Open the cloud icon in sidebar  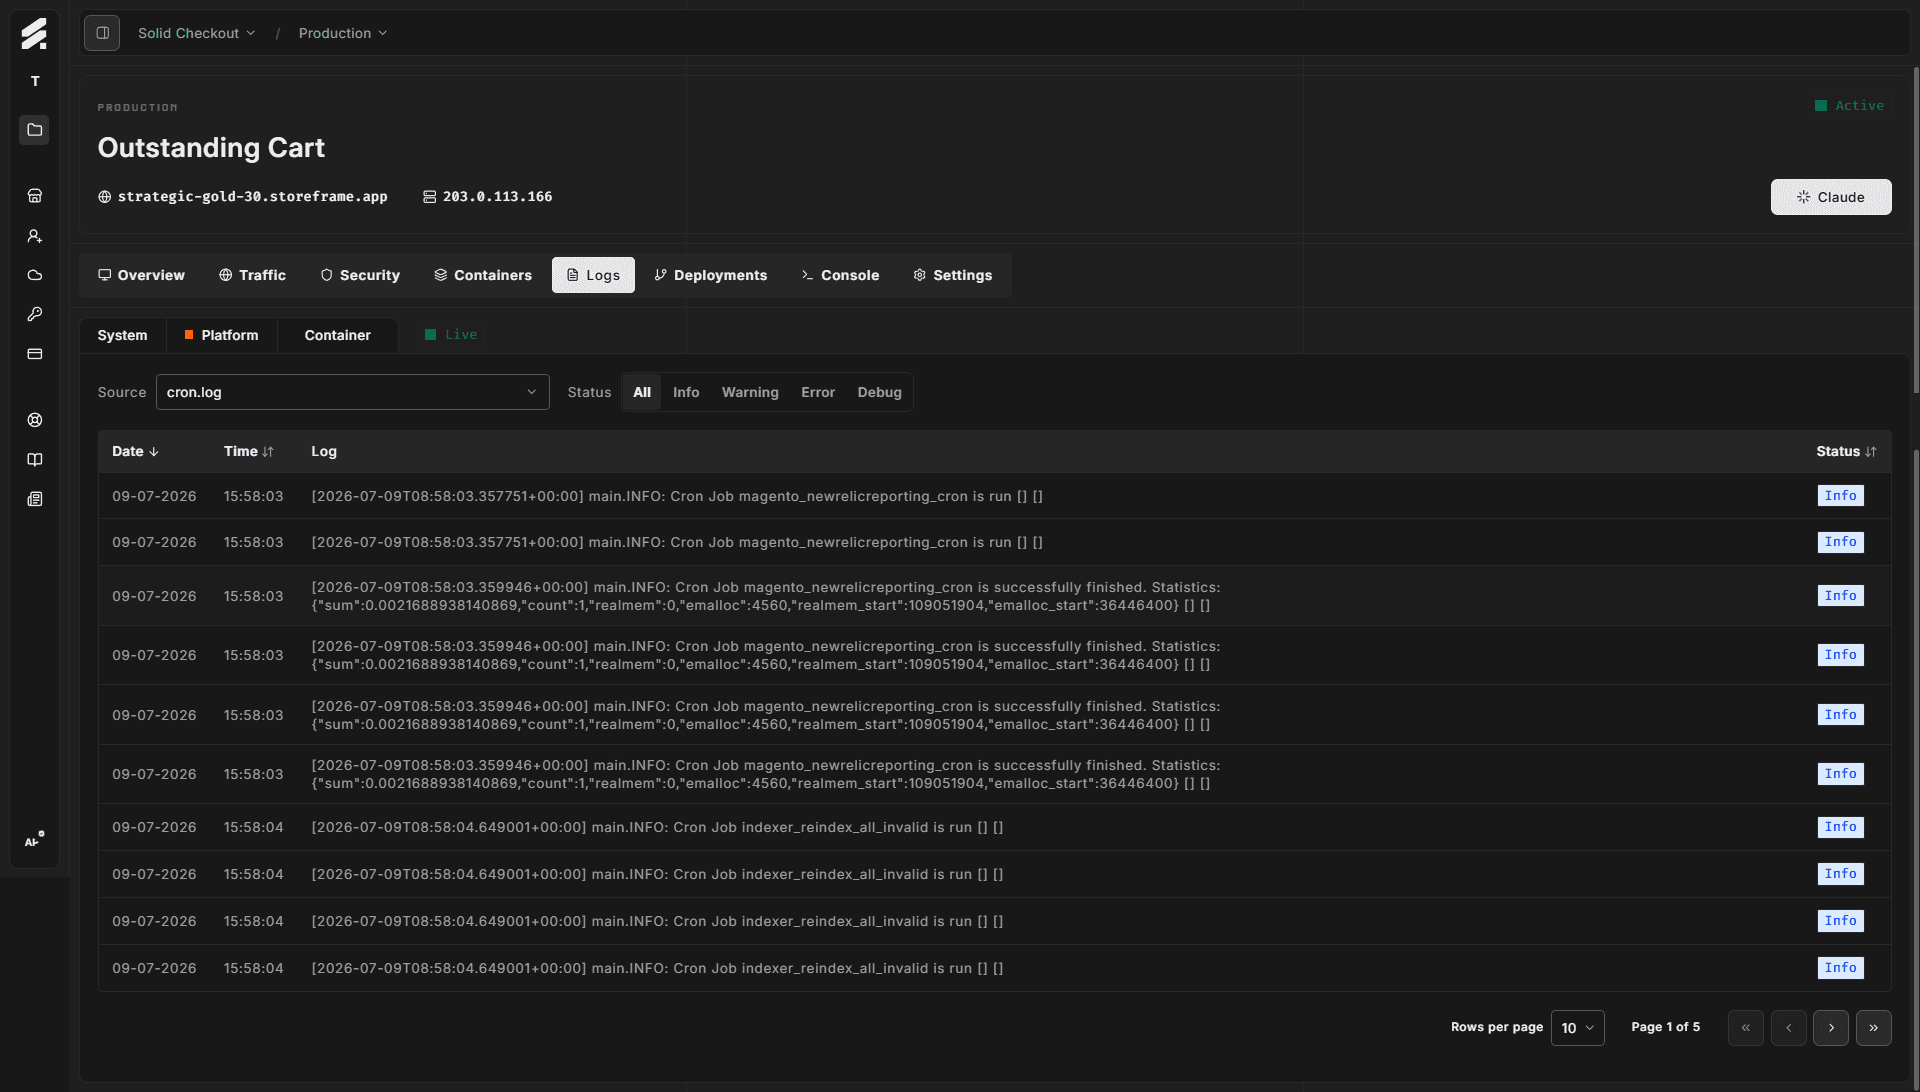point(34,275)
